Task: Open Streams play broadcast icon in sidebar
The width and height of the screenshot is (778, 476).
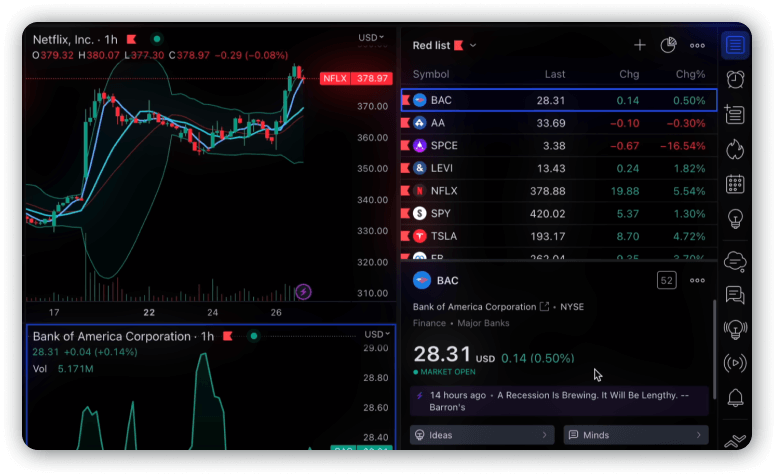Action: [x=735, y=363]
